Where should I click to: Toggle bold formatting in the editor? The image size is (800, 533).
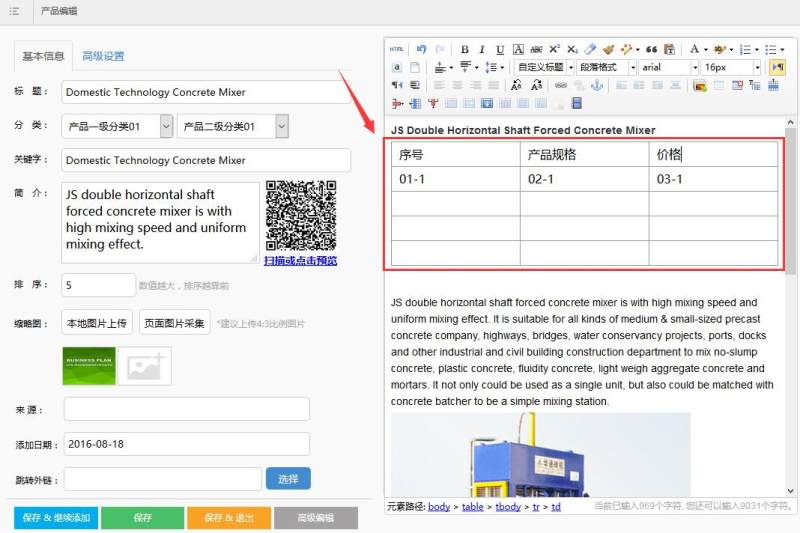464,49
